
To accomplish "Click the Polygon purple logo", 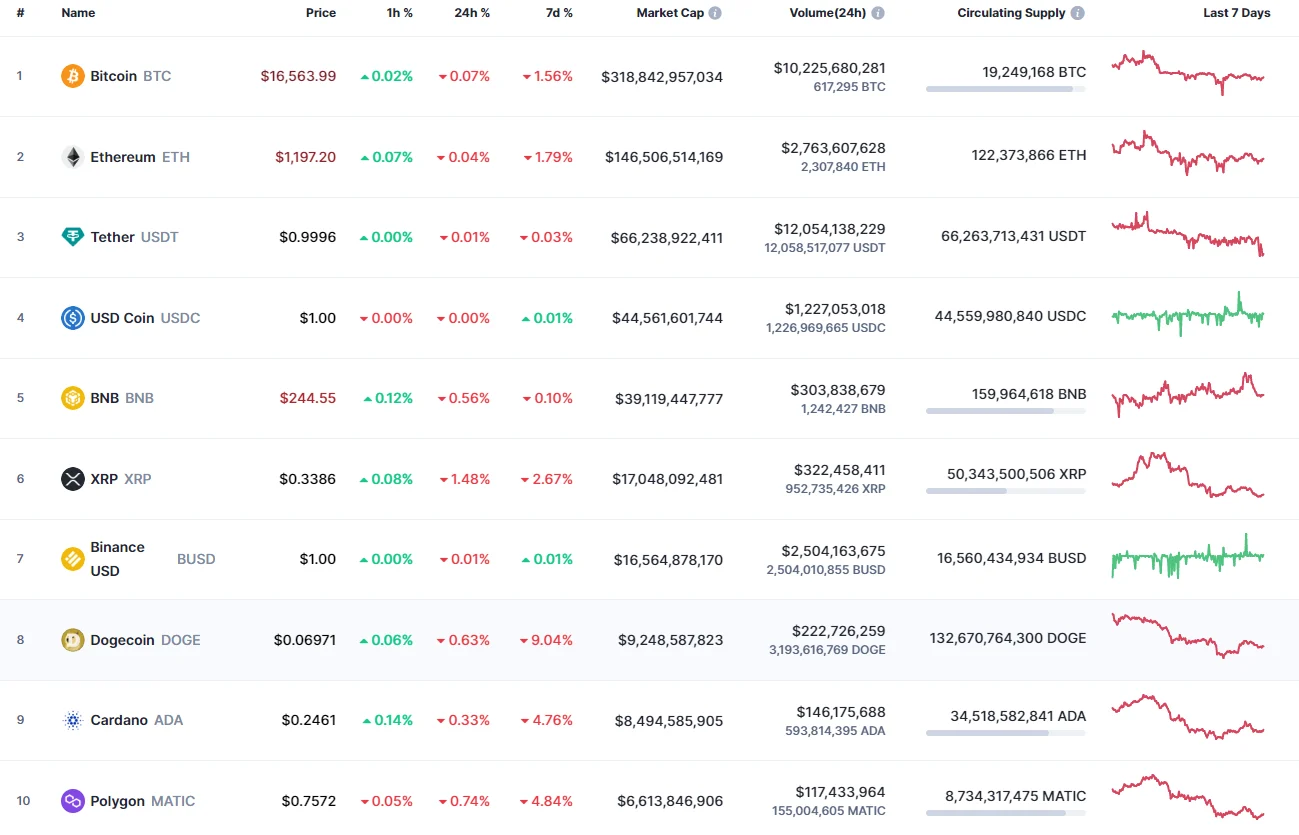I will click(71, 801).
